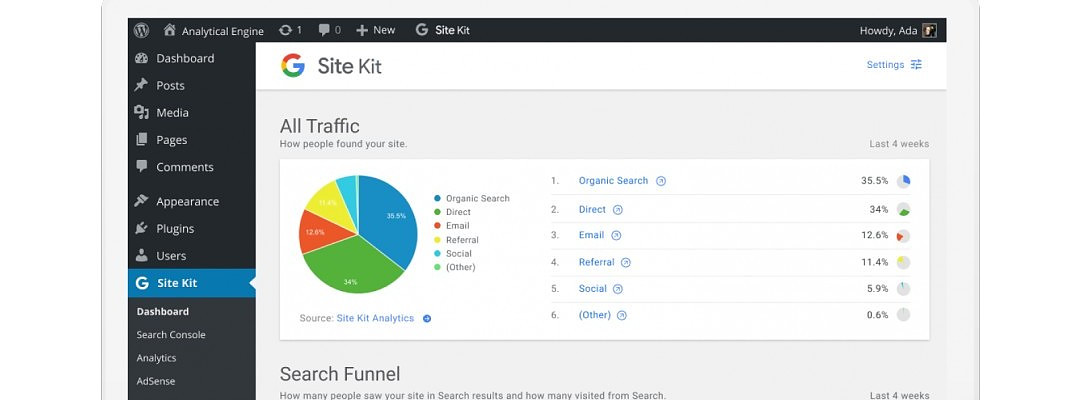Select Search Console submenu item
The height and width of the screenshot is (400, 1090).
click(x=171, y=335)
